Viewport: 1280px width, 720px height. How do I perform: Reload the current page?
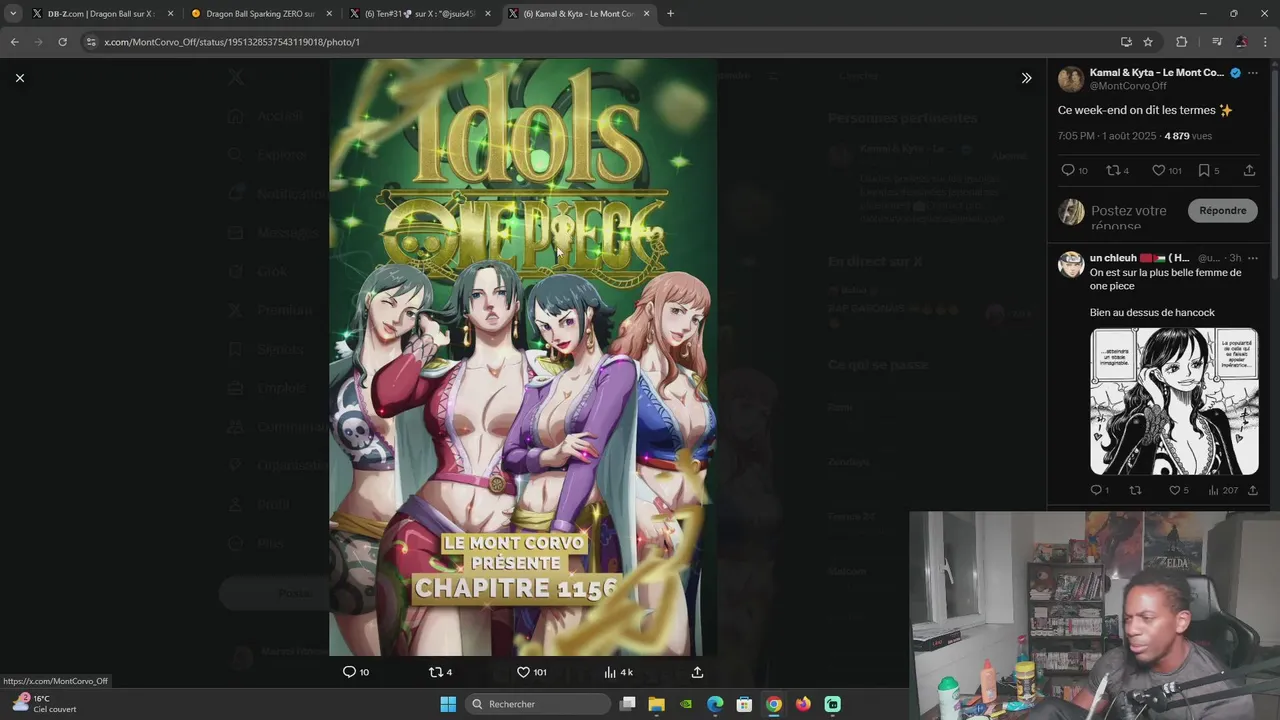point(62,42)
